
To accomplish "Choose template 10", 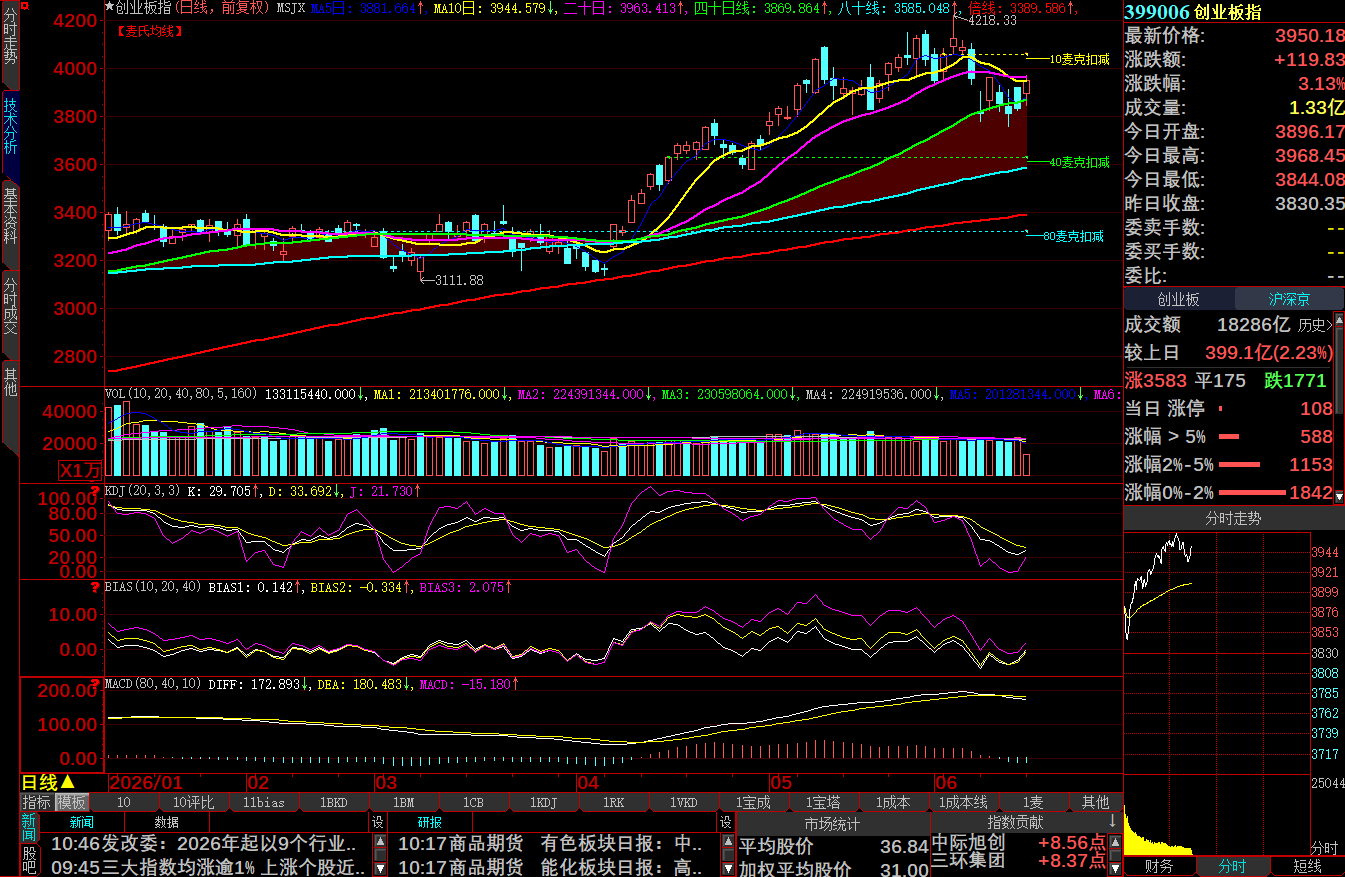I will pyautogui.click(x=123, y=802).
